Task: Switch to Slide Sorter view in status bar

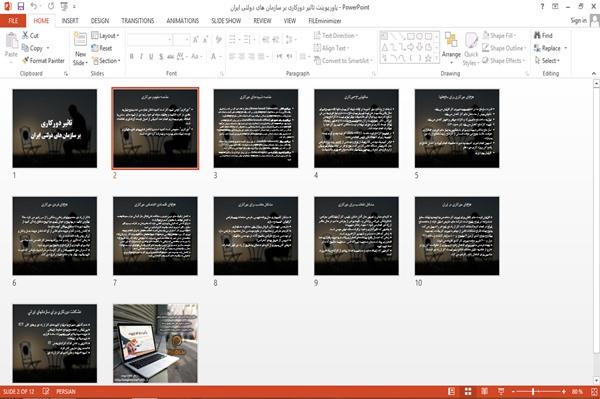Action: pos(468,391)
